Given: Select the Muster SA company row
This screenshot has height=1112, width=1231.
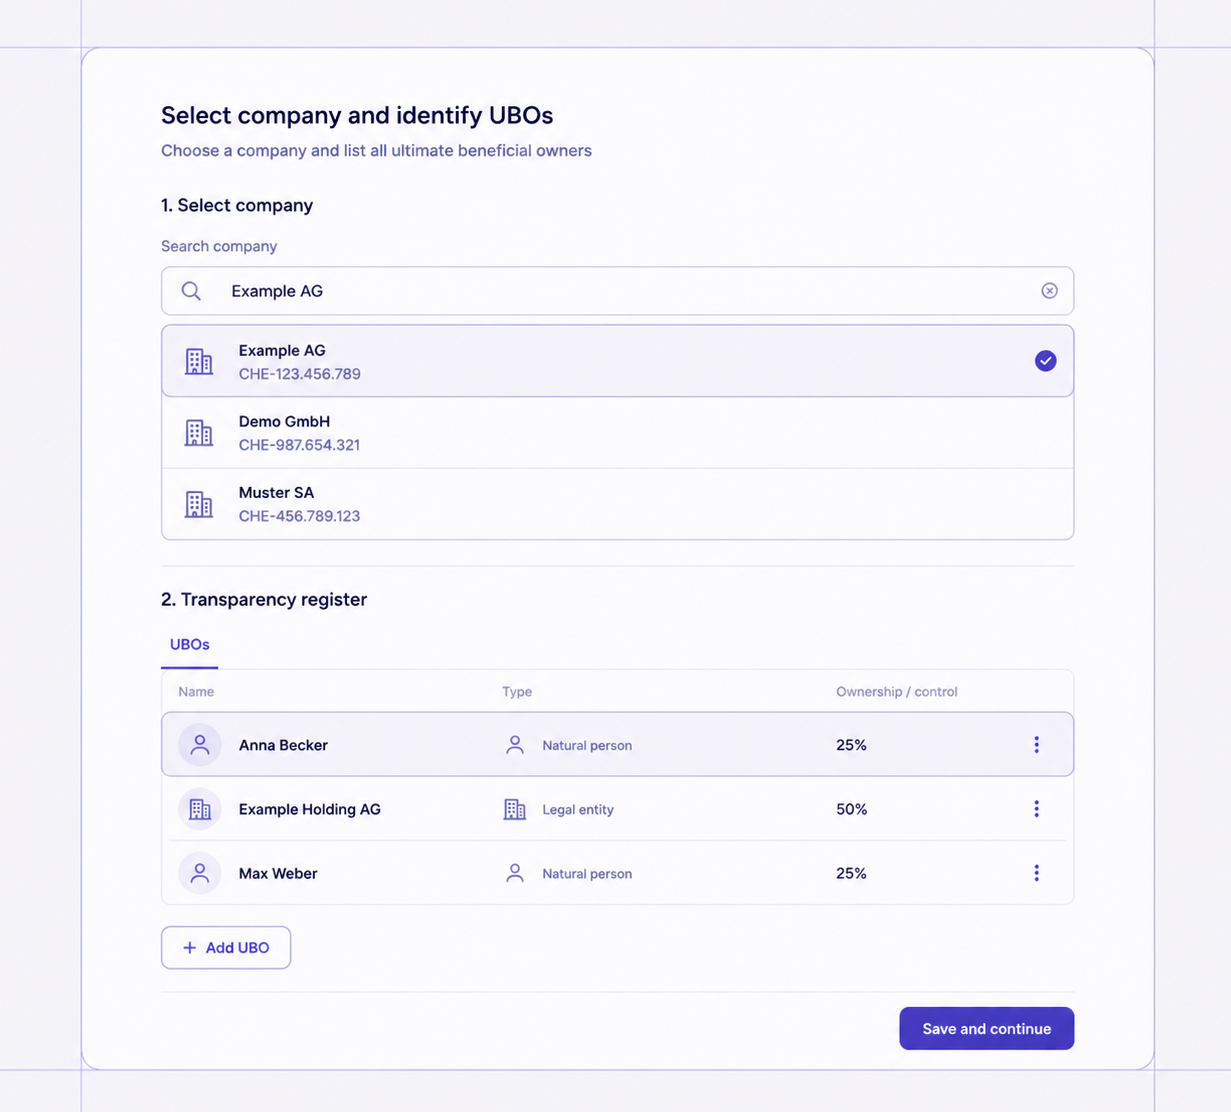Looking at the screenshot, I should (618, 504).
